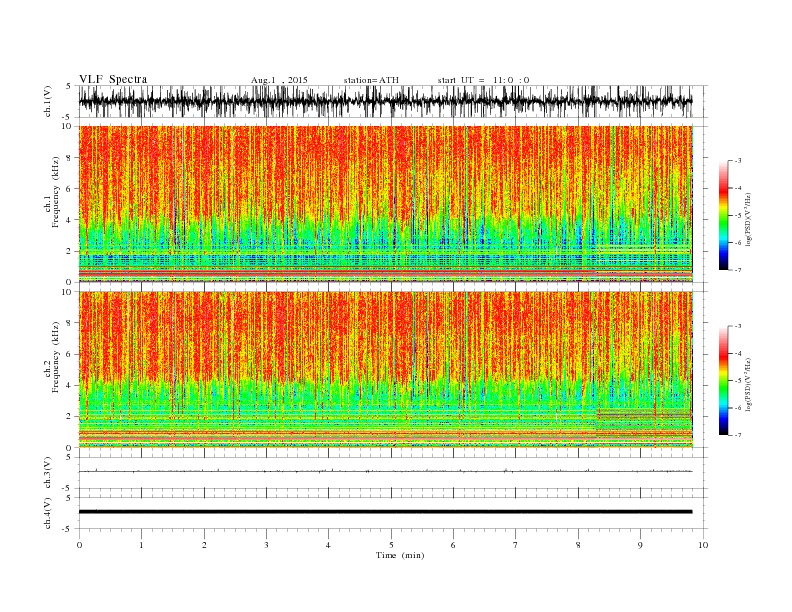Click the '5' tick label on the time axis
The image size is (792, 612).
[391, 545]
